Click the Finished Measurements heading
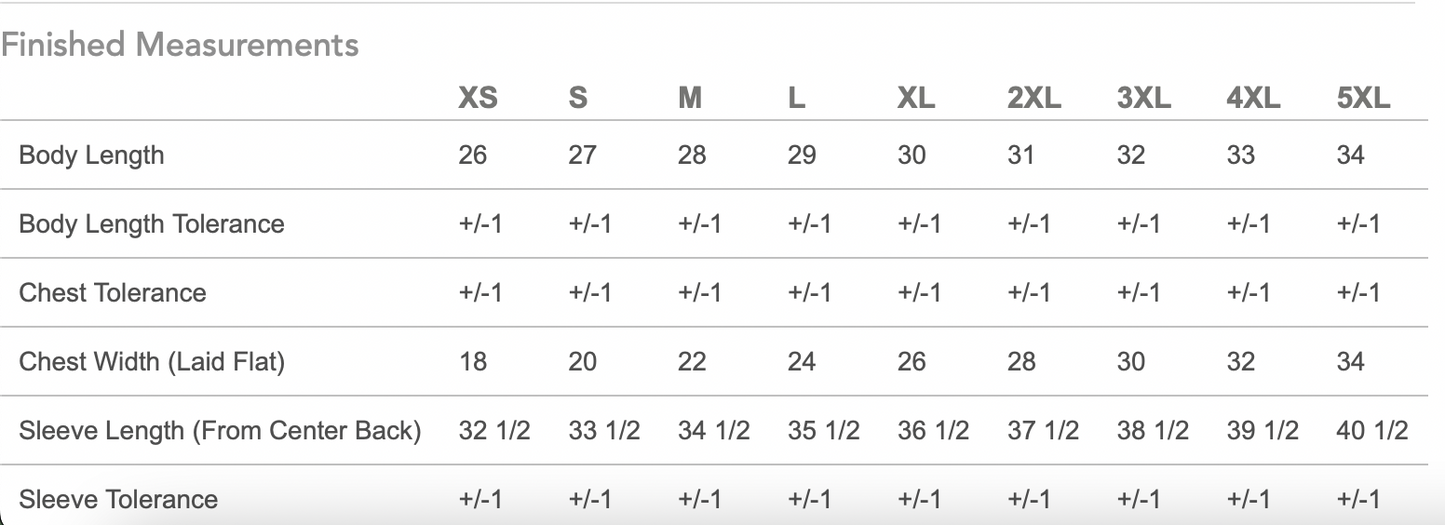The image size is (1445, 525). [180, 45]
